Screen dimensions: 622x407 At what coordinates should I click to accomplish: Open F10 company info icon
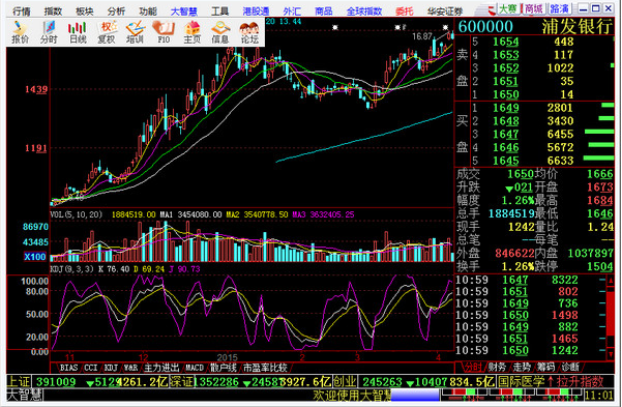pyautogui.click(x=163, y=32)
